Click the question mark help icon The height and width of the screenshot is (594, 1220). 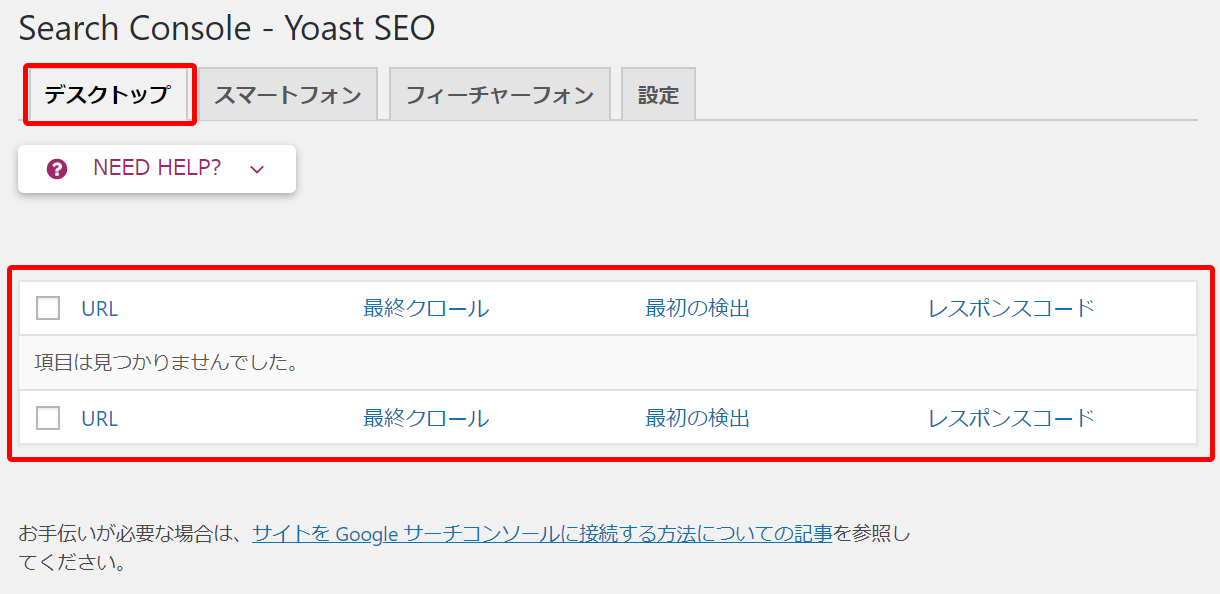57,169
